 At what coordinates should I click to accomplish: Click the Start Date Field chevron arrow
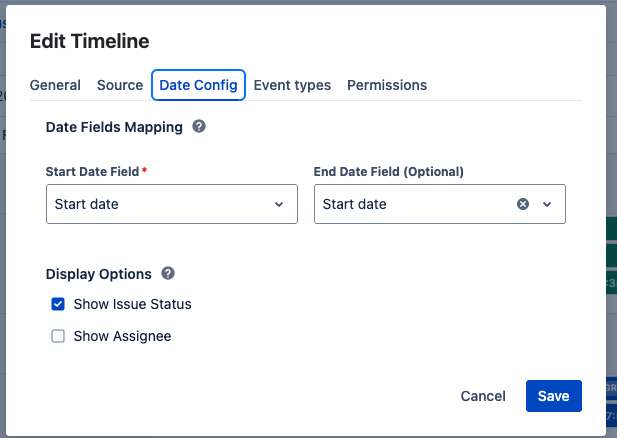(279, 204)
